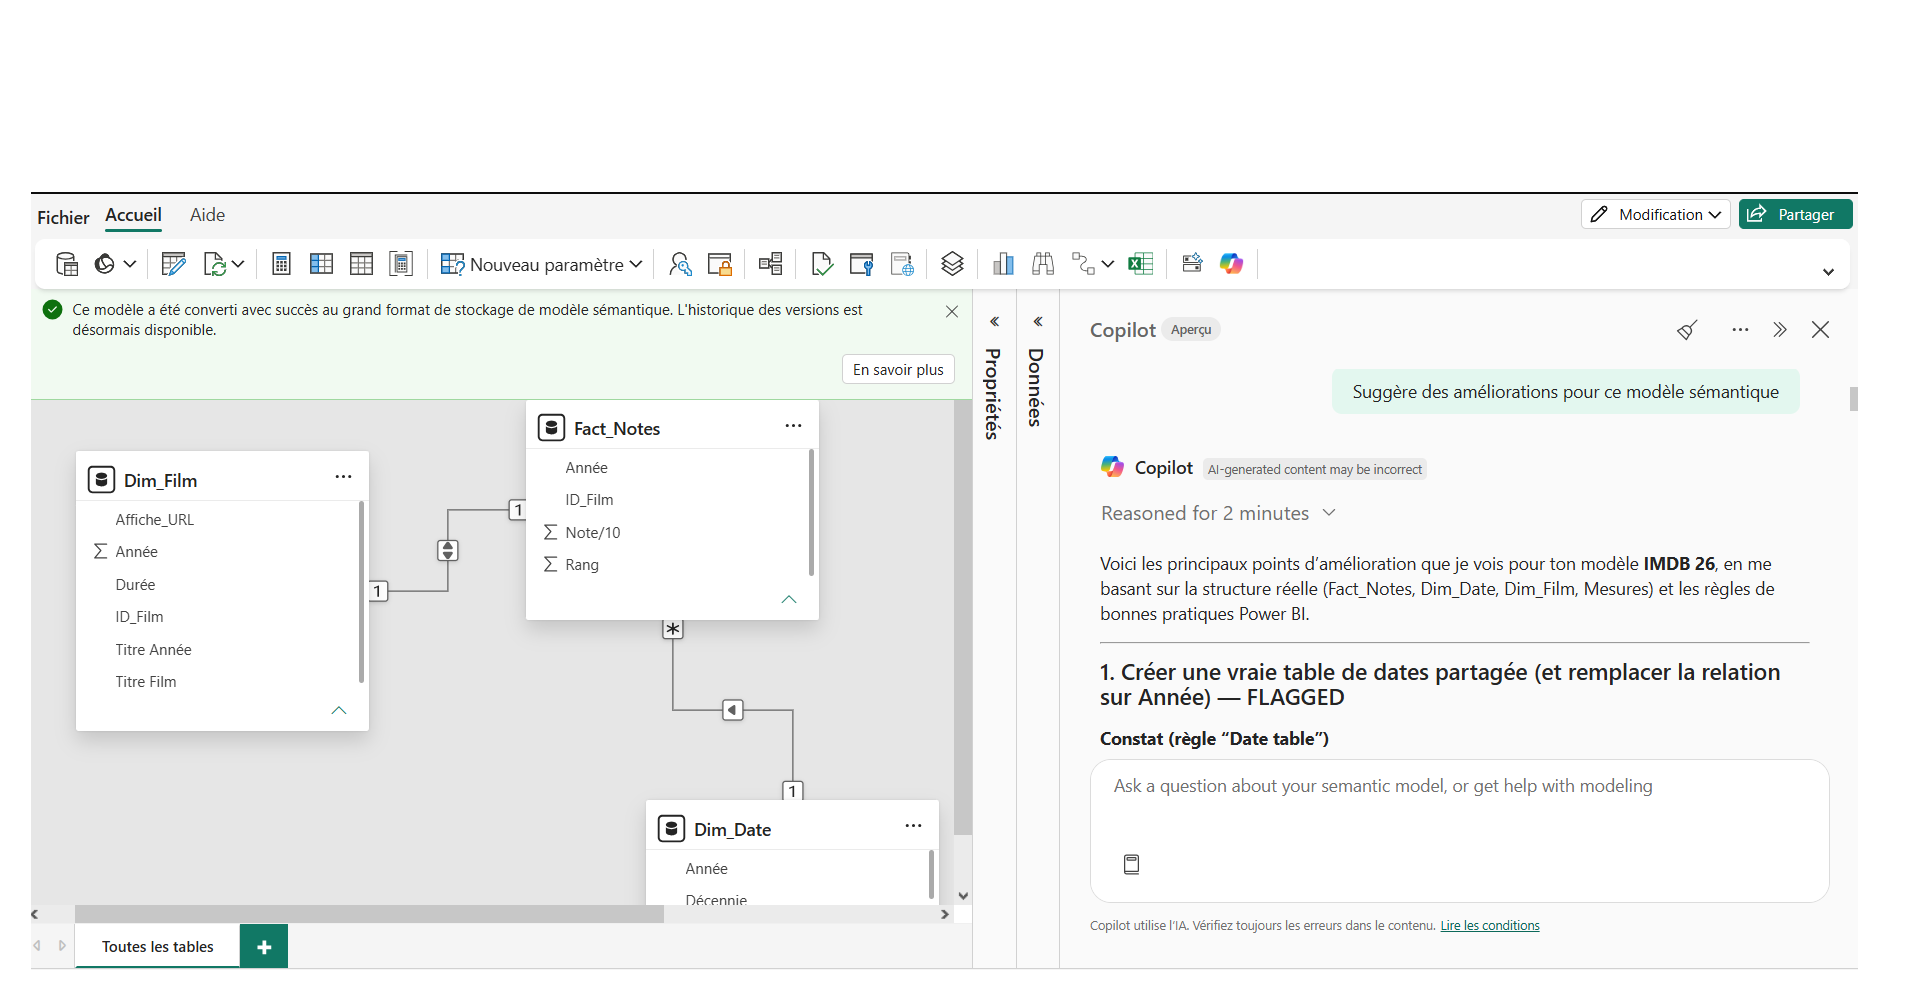Click the binoculars explore icon
The height and width of the screenshot is (987, 1920).
click(1043, 264)
